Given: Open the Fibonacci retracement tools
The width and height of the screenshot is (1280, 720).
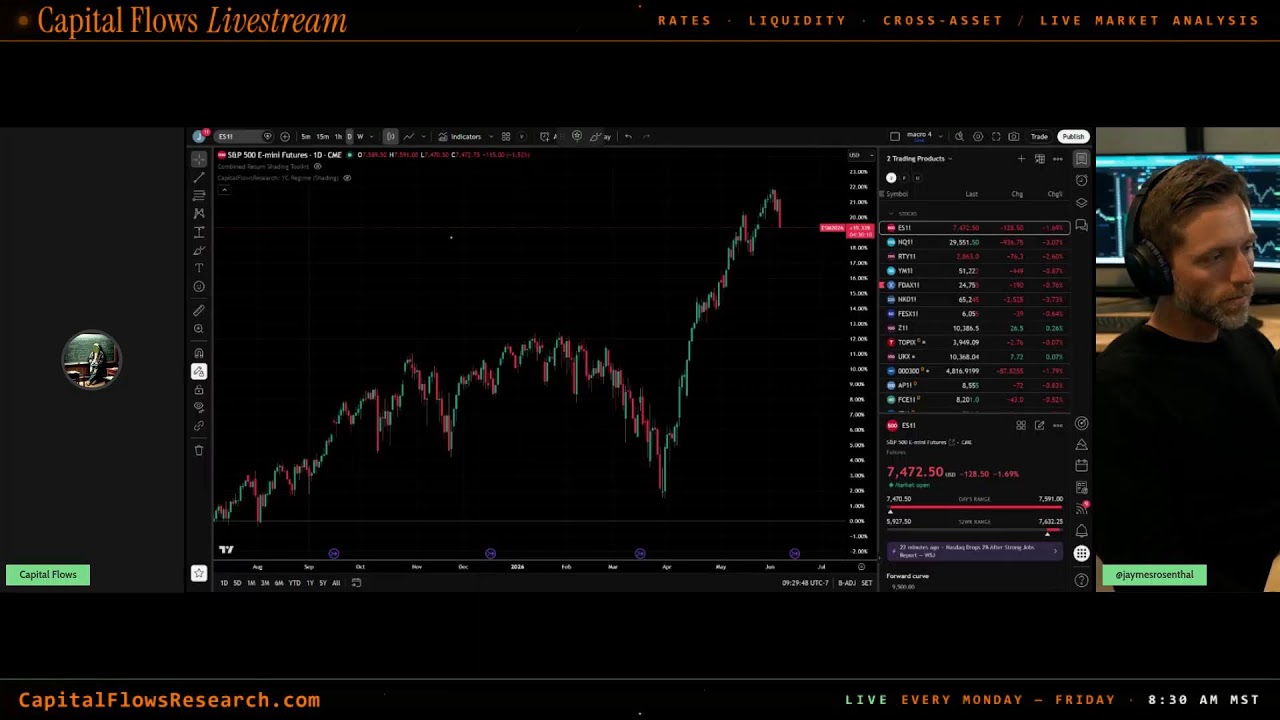Looking at the screenshot, I should (199, 195).
